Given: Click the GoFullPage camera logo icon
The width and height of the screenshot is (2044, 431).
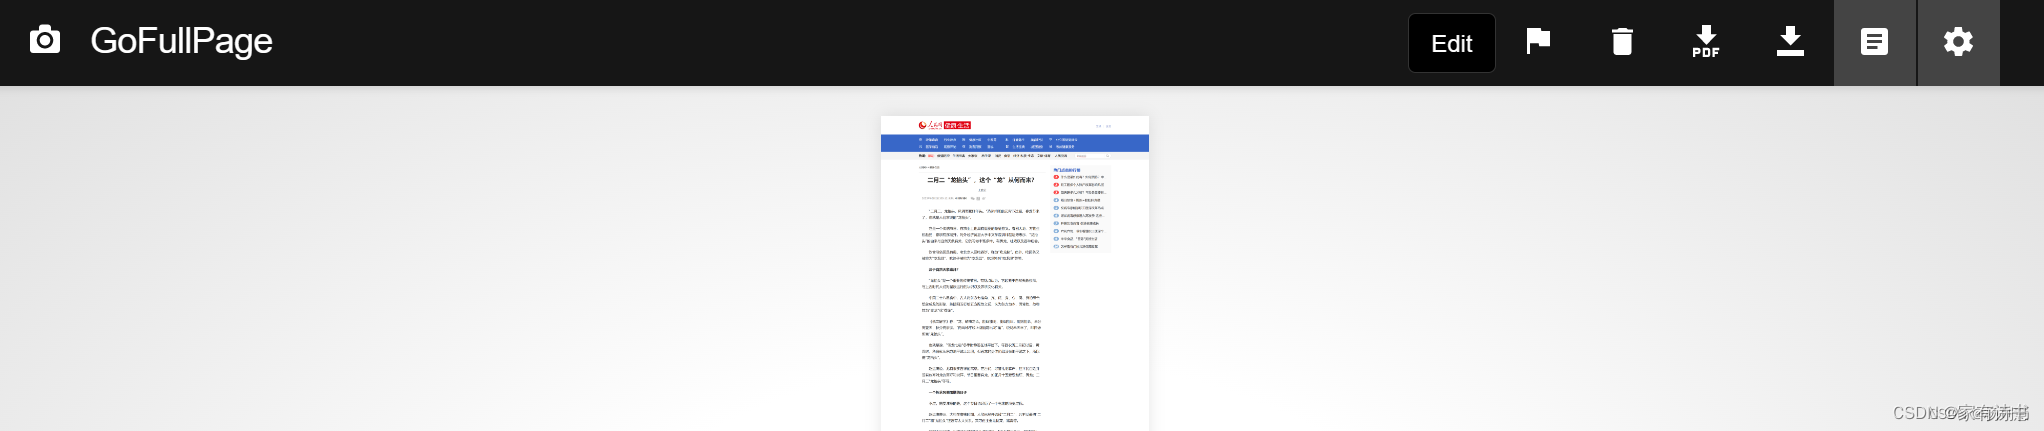Looking at the screenshot, I should click(x=45, y=41).
